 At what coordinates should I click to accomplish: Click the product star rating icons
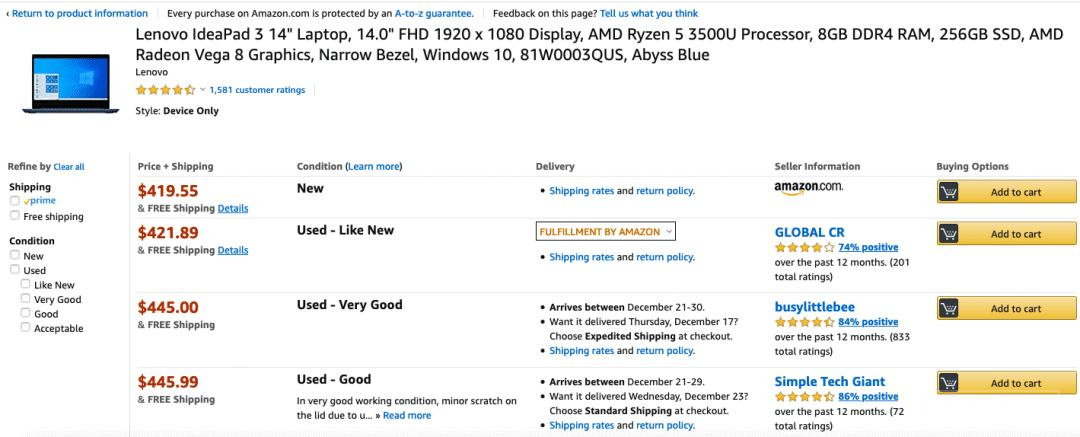(x=165, y=90)
